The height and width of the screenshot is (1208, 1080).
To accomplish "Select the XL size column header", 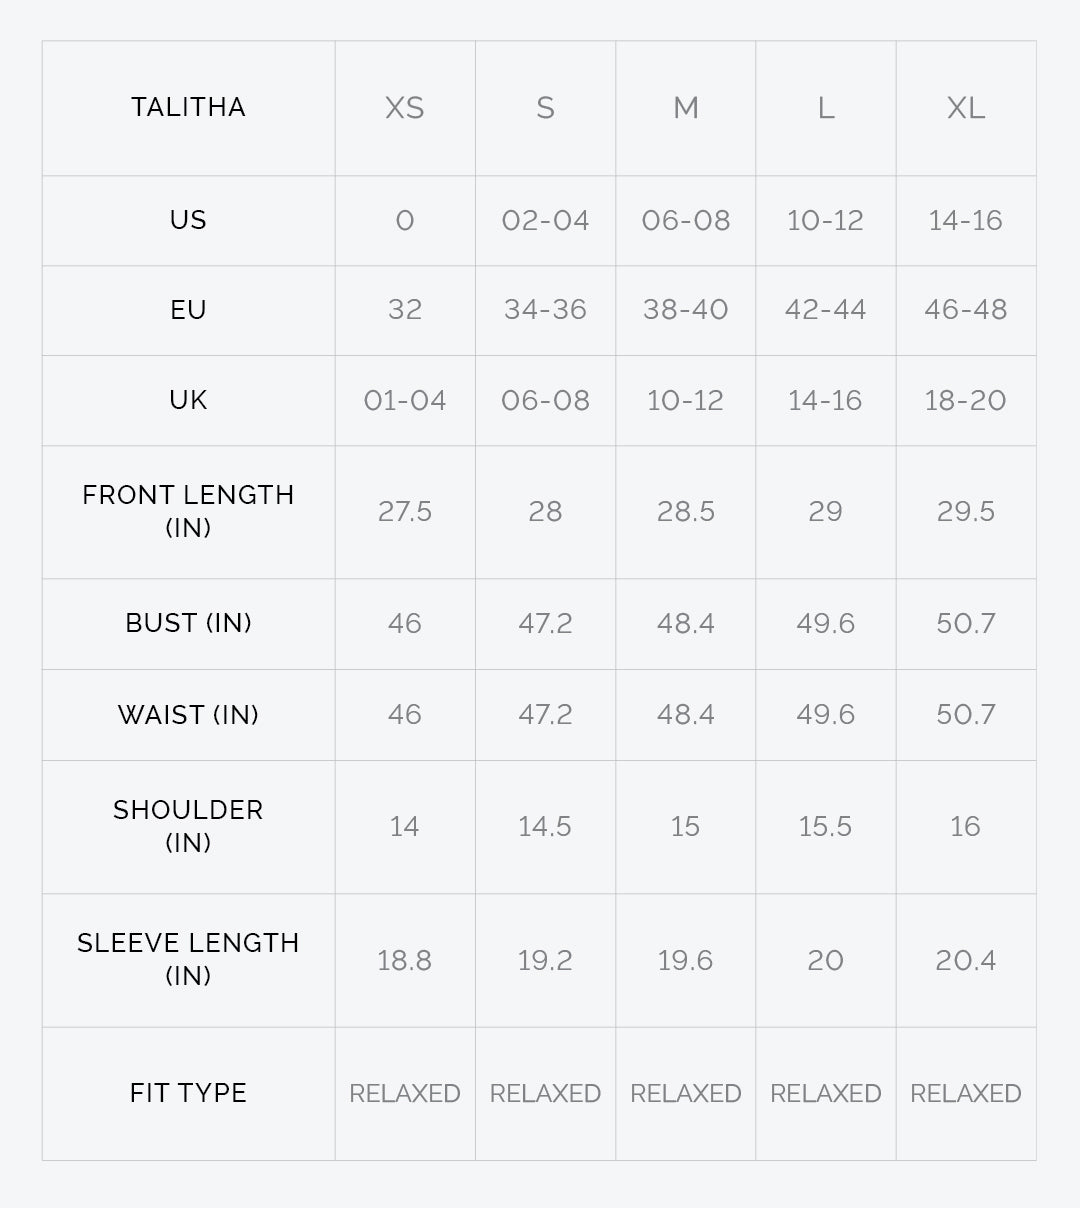I will pyautogui.click(x=966, y=108).
